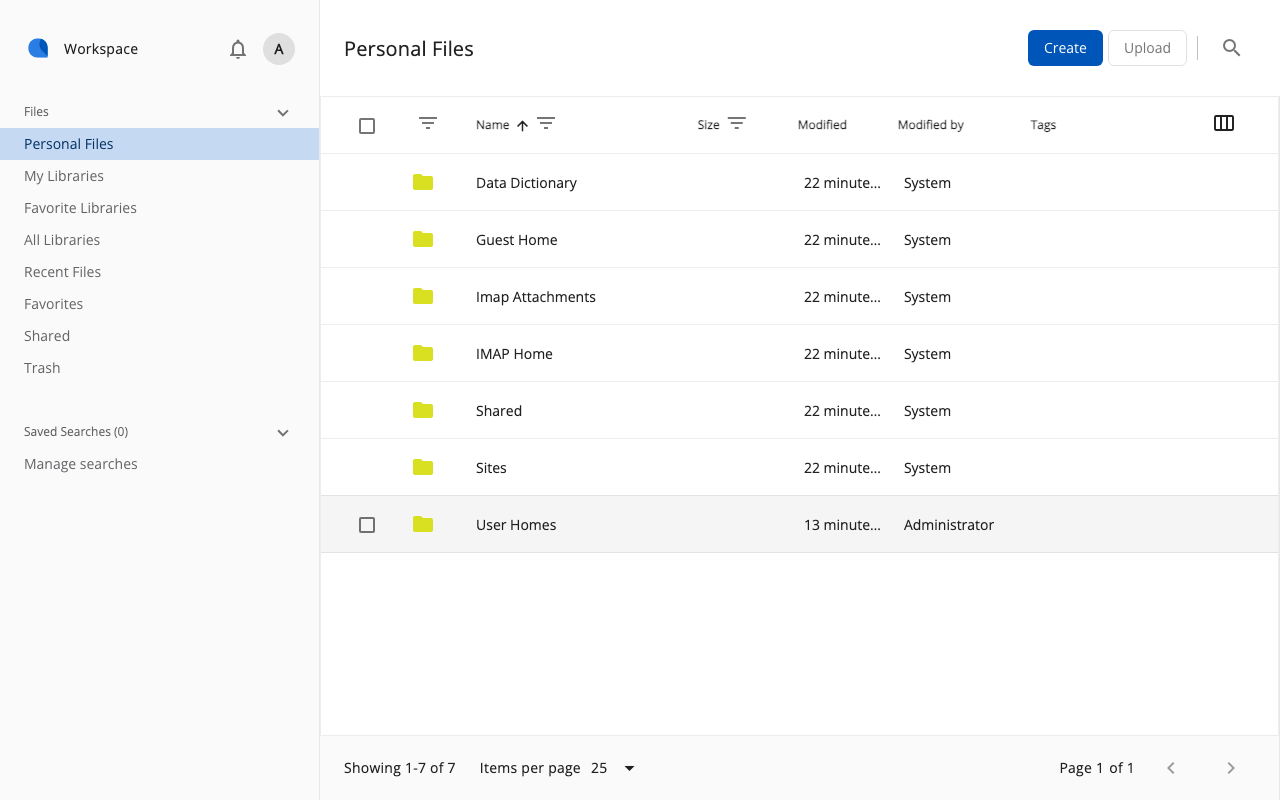Screen dimensions: 1280x800
Task: Tick the select-all checkbox in header
Action: 367,126
